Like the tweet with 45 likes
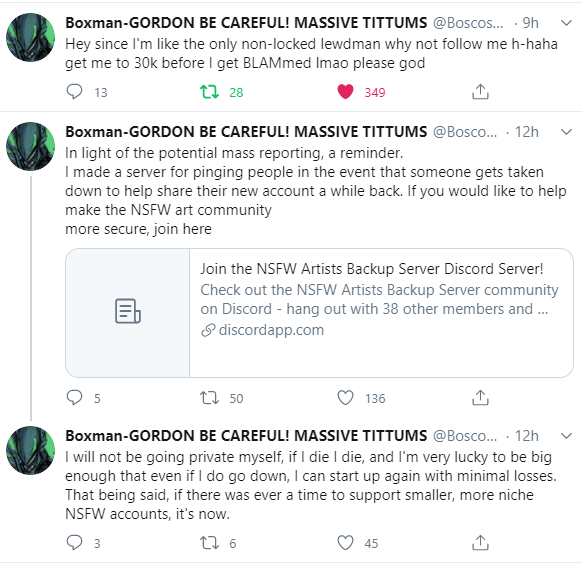582x563 pixels. coord(345,543)
